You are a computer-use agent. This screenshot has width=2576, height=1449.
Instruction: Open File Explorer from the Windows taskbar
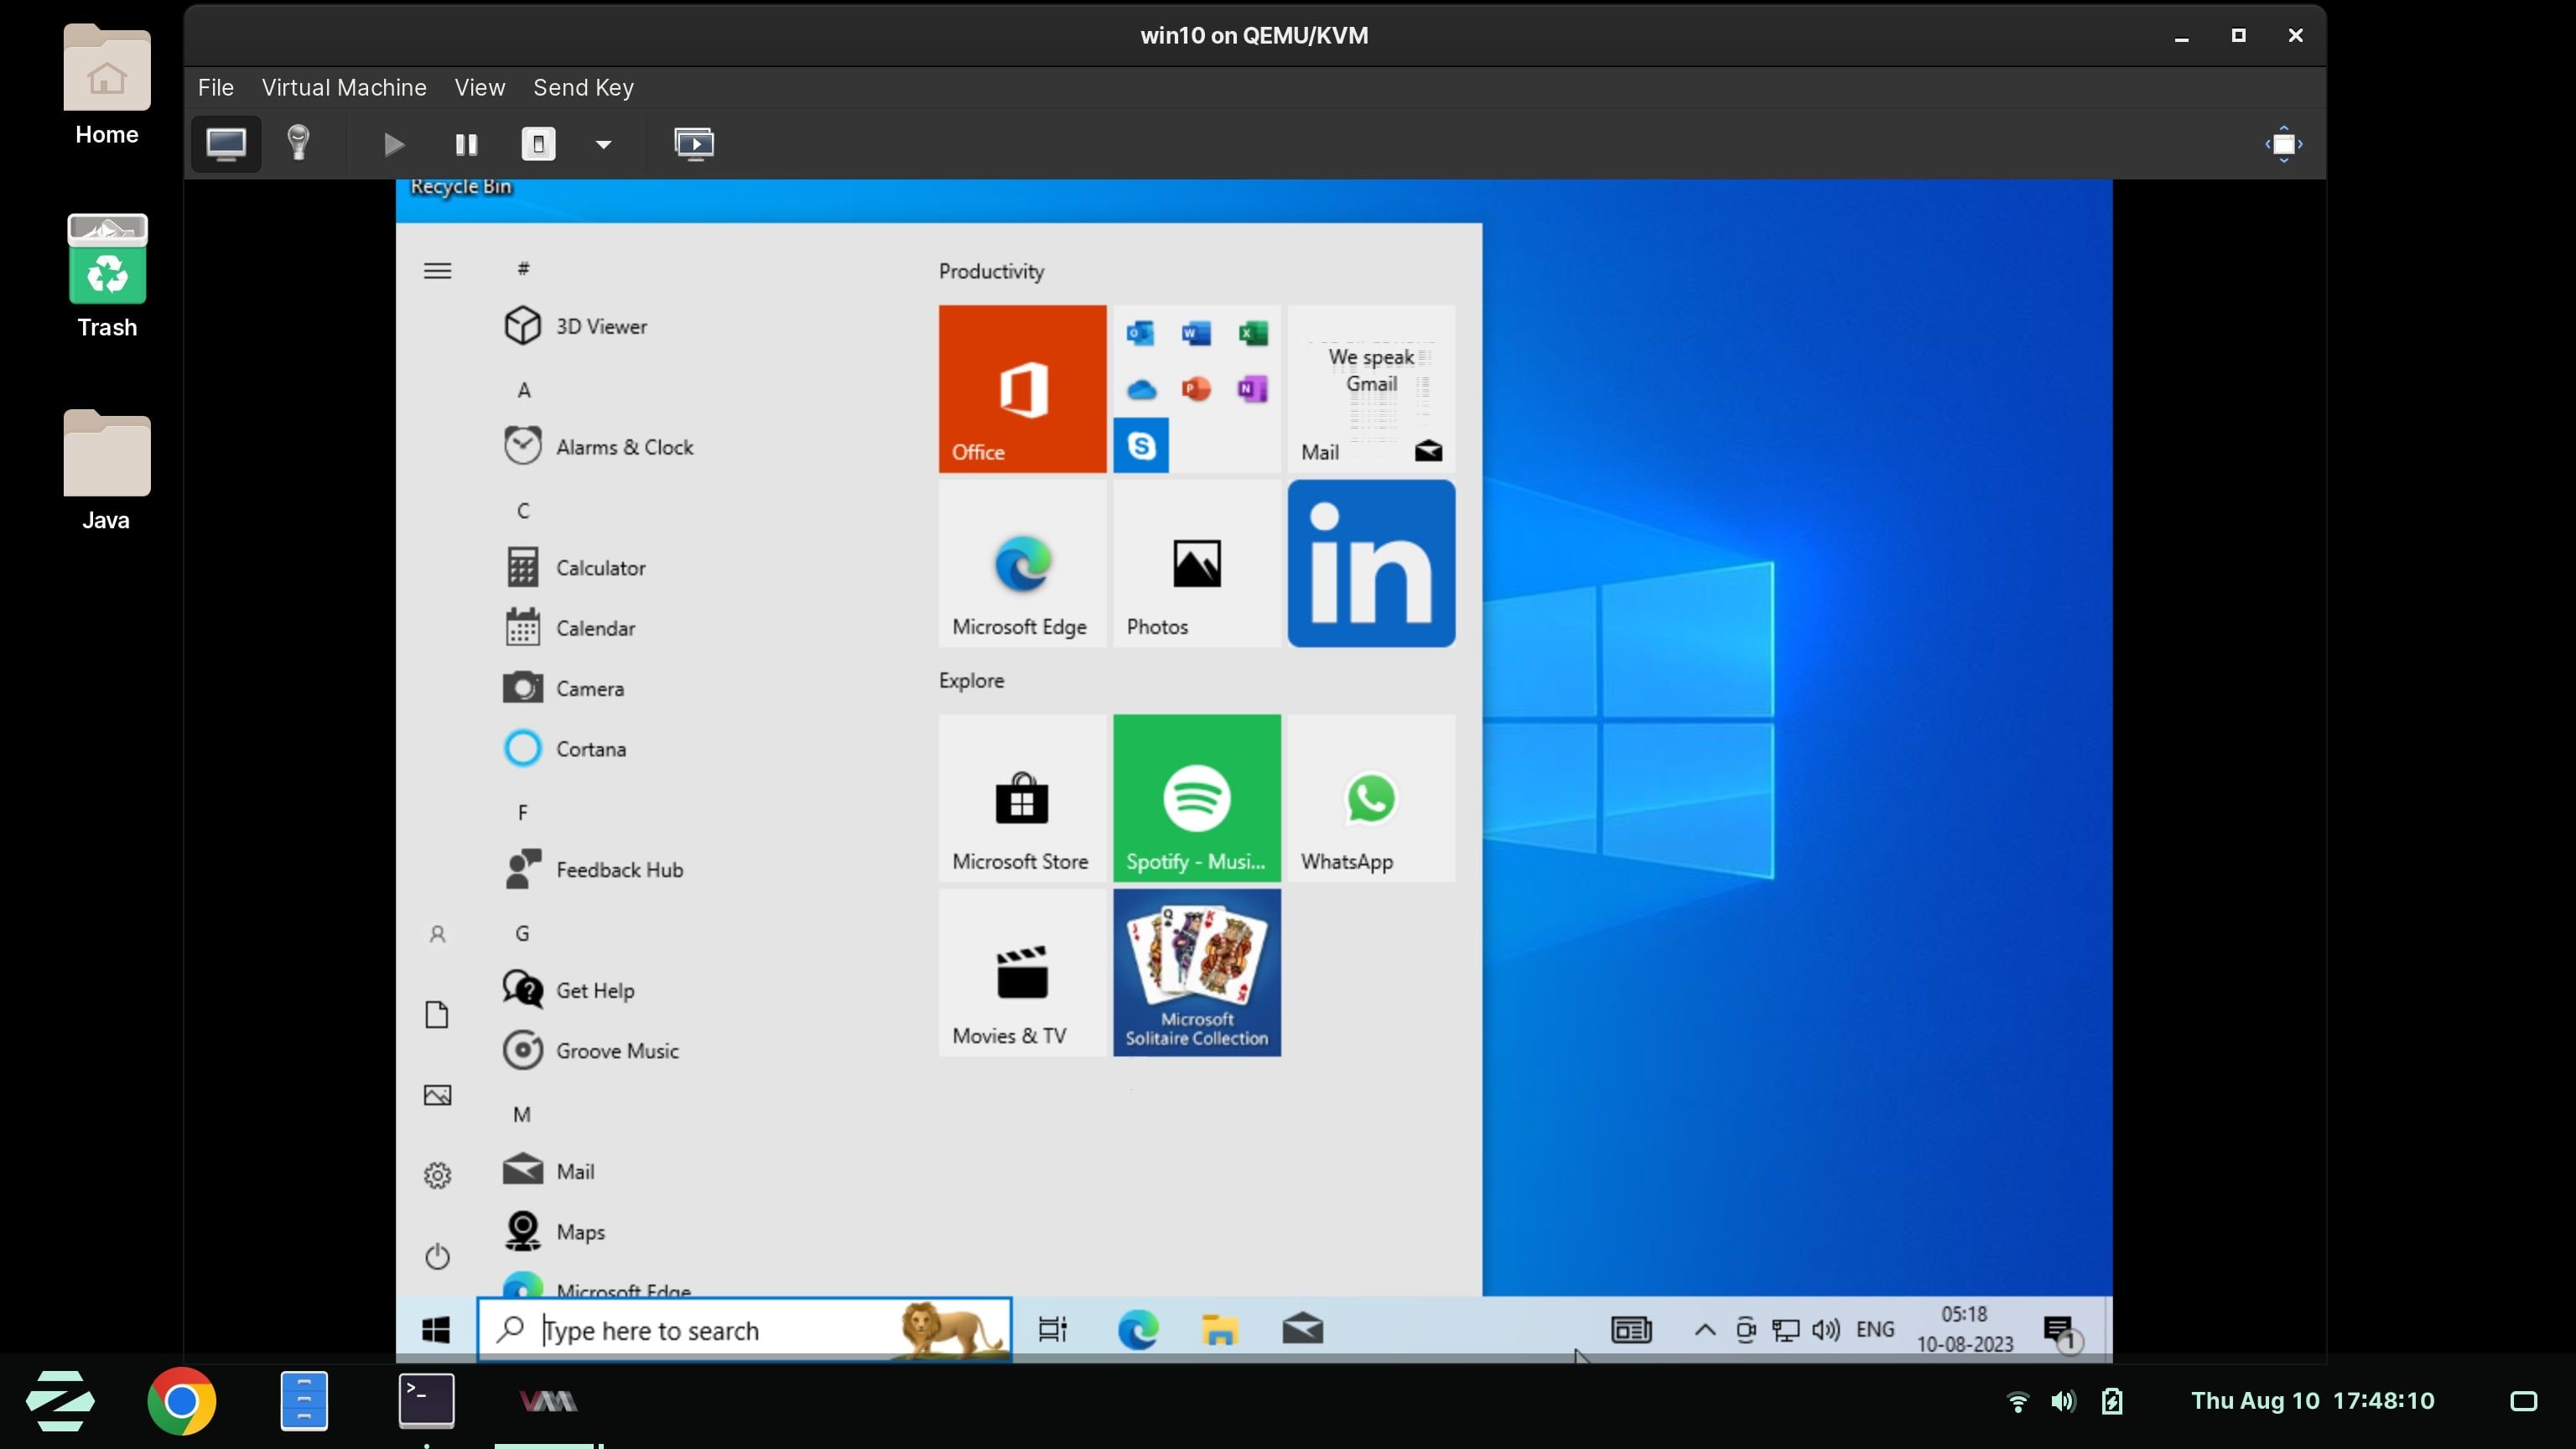(x=1219, y=1330)
